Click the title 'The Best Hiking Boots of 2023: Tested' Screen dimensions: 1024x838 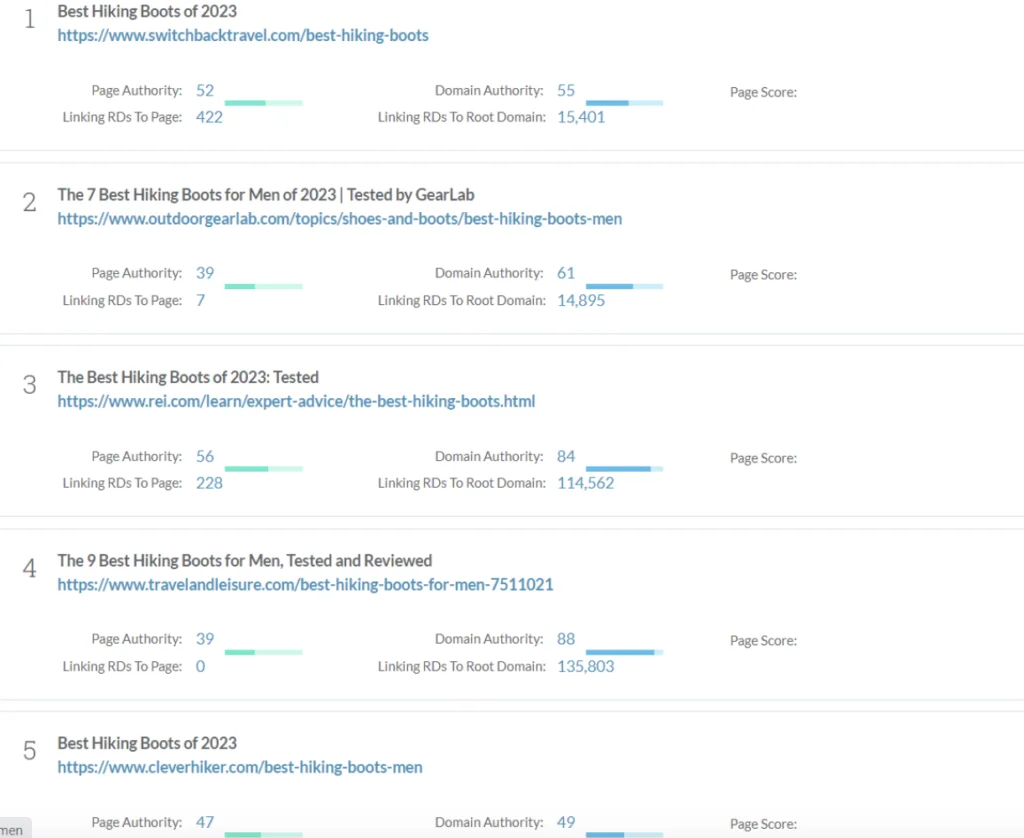(188, 378)
